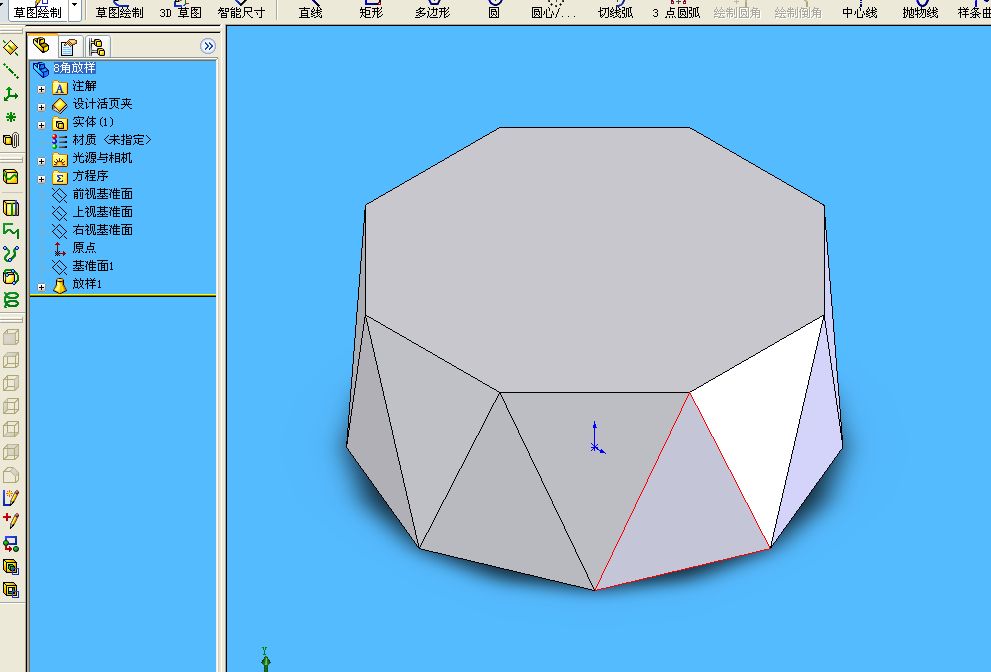Click the blue rectangle with green nodes icon
This screenshot has width=991, height=672.
tap(11, 544)
